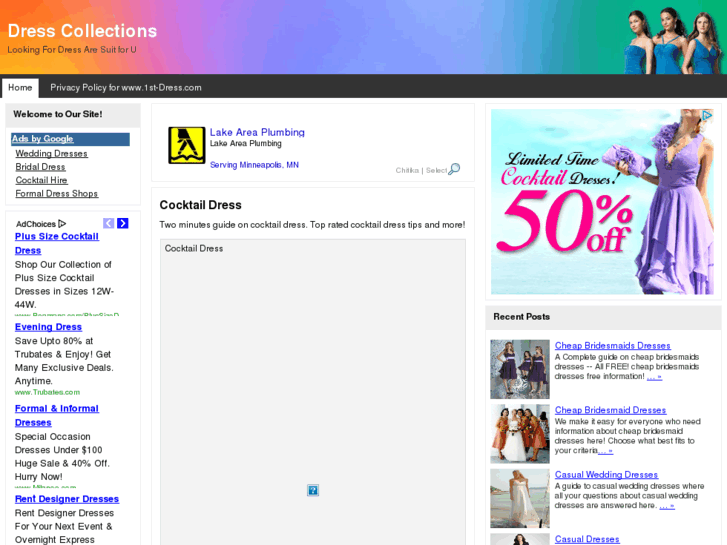
Task: Open Privacy Policy for www.1st-Dress.com
Action: (126, 88)
